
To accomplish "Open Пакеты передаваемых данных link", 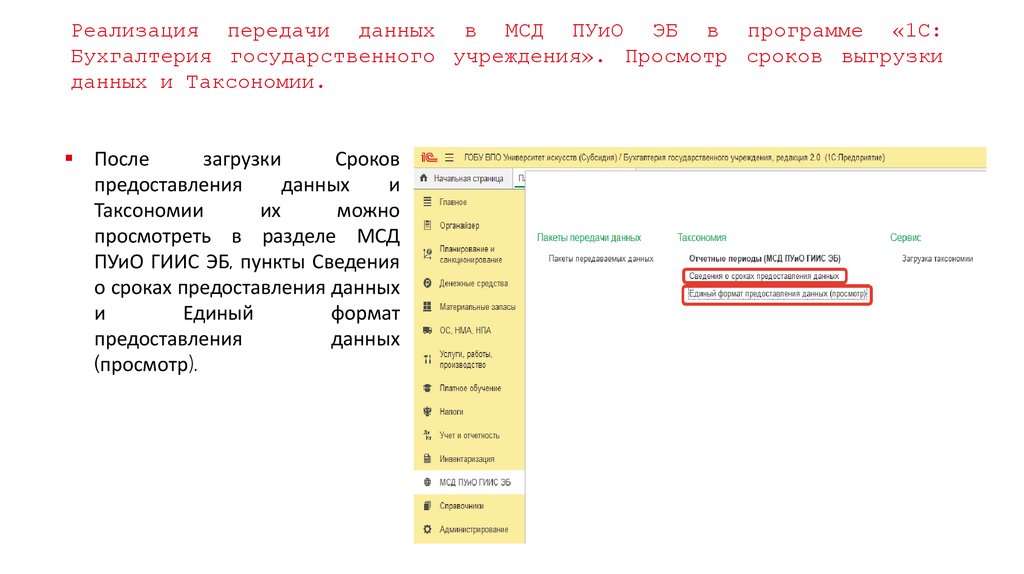I will click(601, 259).
